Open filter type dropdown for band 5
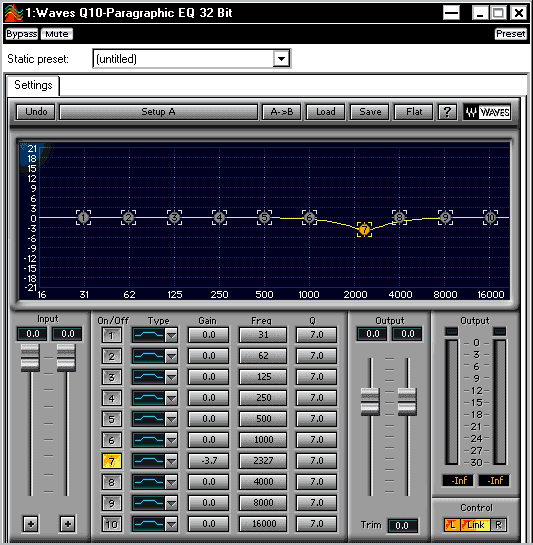The image size is (533, 545). coord(171,419)
